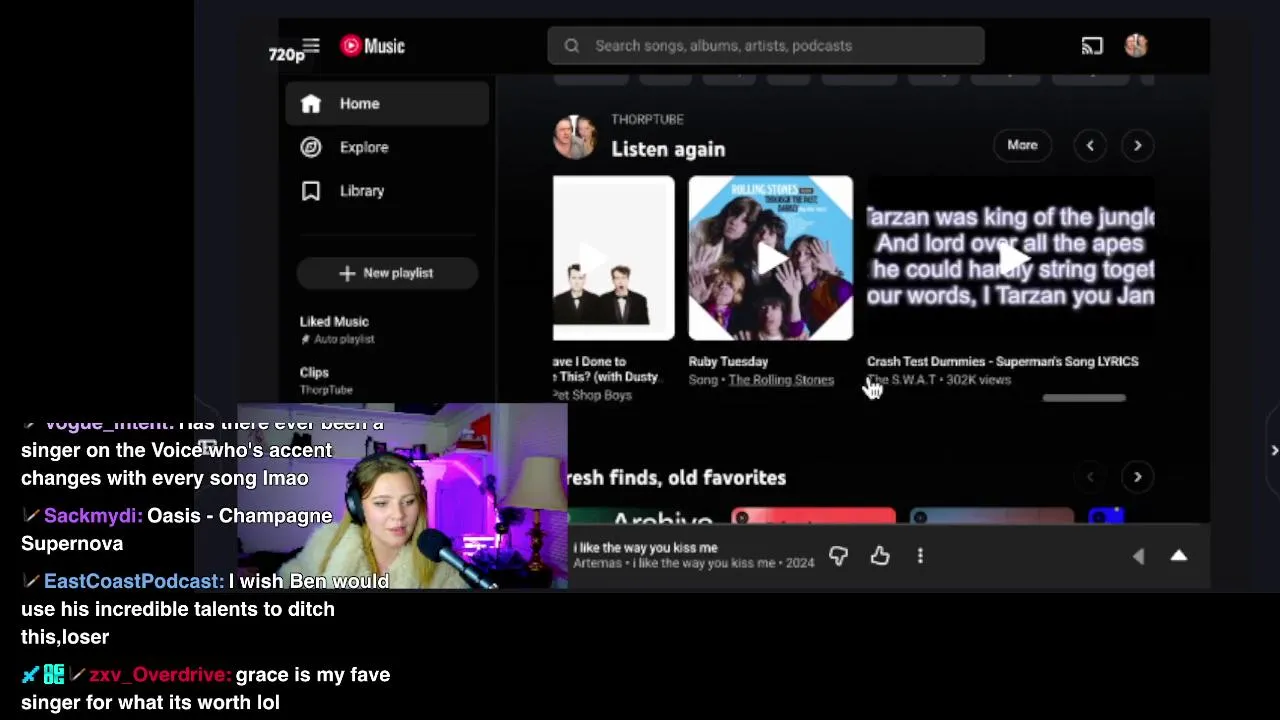The height and width of the screenshot is (720, 1280).
Task: Click the pencil badge icon next to zxv_Overdrive
Action: click(x=78, y=675)
